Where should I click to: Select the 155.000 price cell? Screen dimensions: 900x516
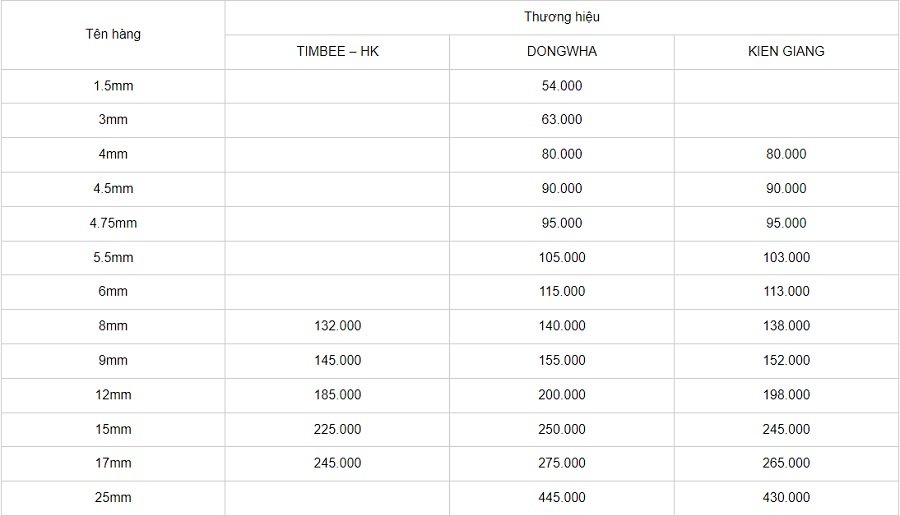click(x=561, y=360)
